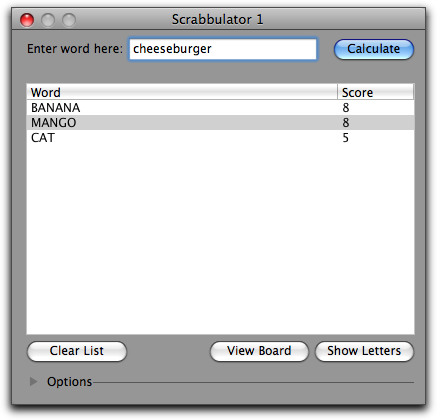
Task: Click the score 8 in MANGO row
Action: 346,123
